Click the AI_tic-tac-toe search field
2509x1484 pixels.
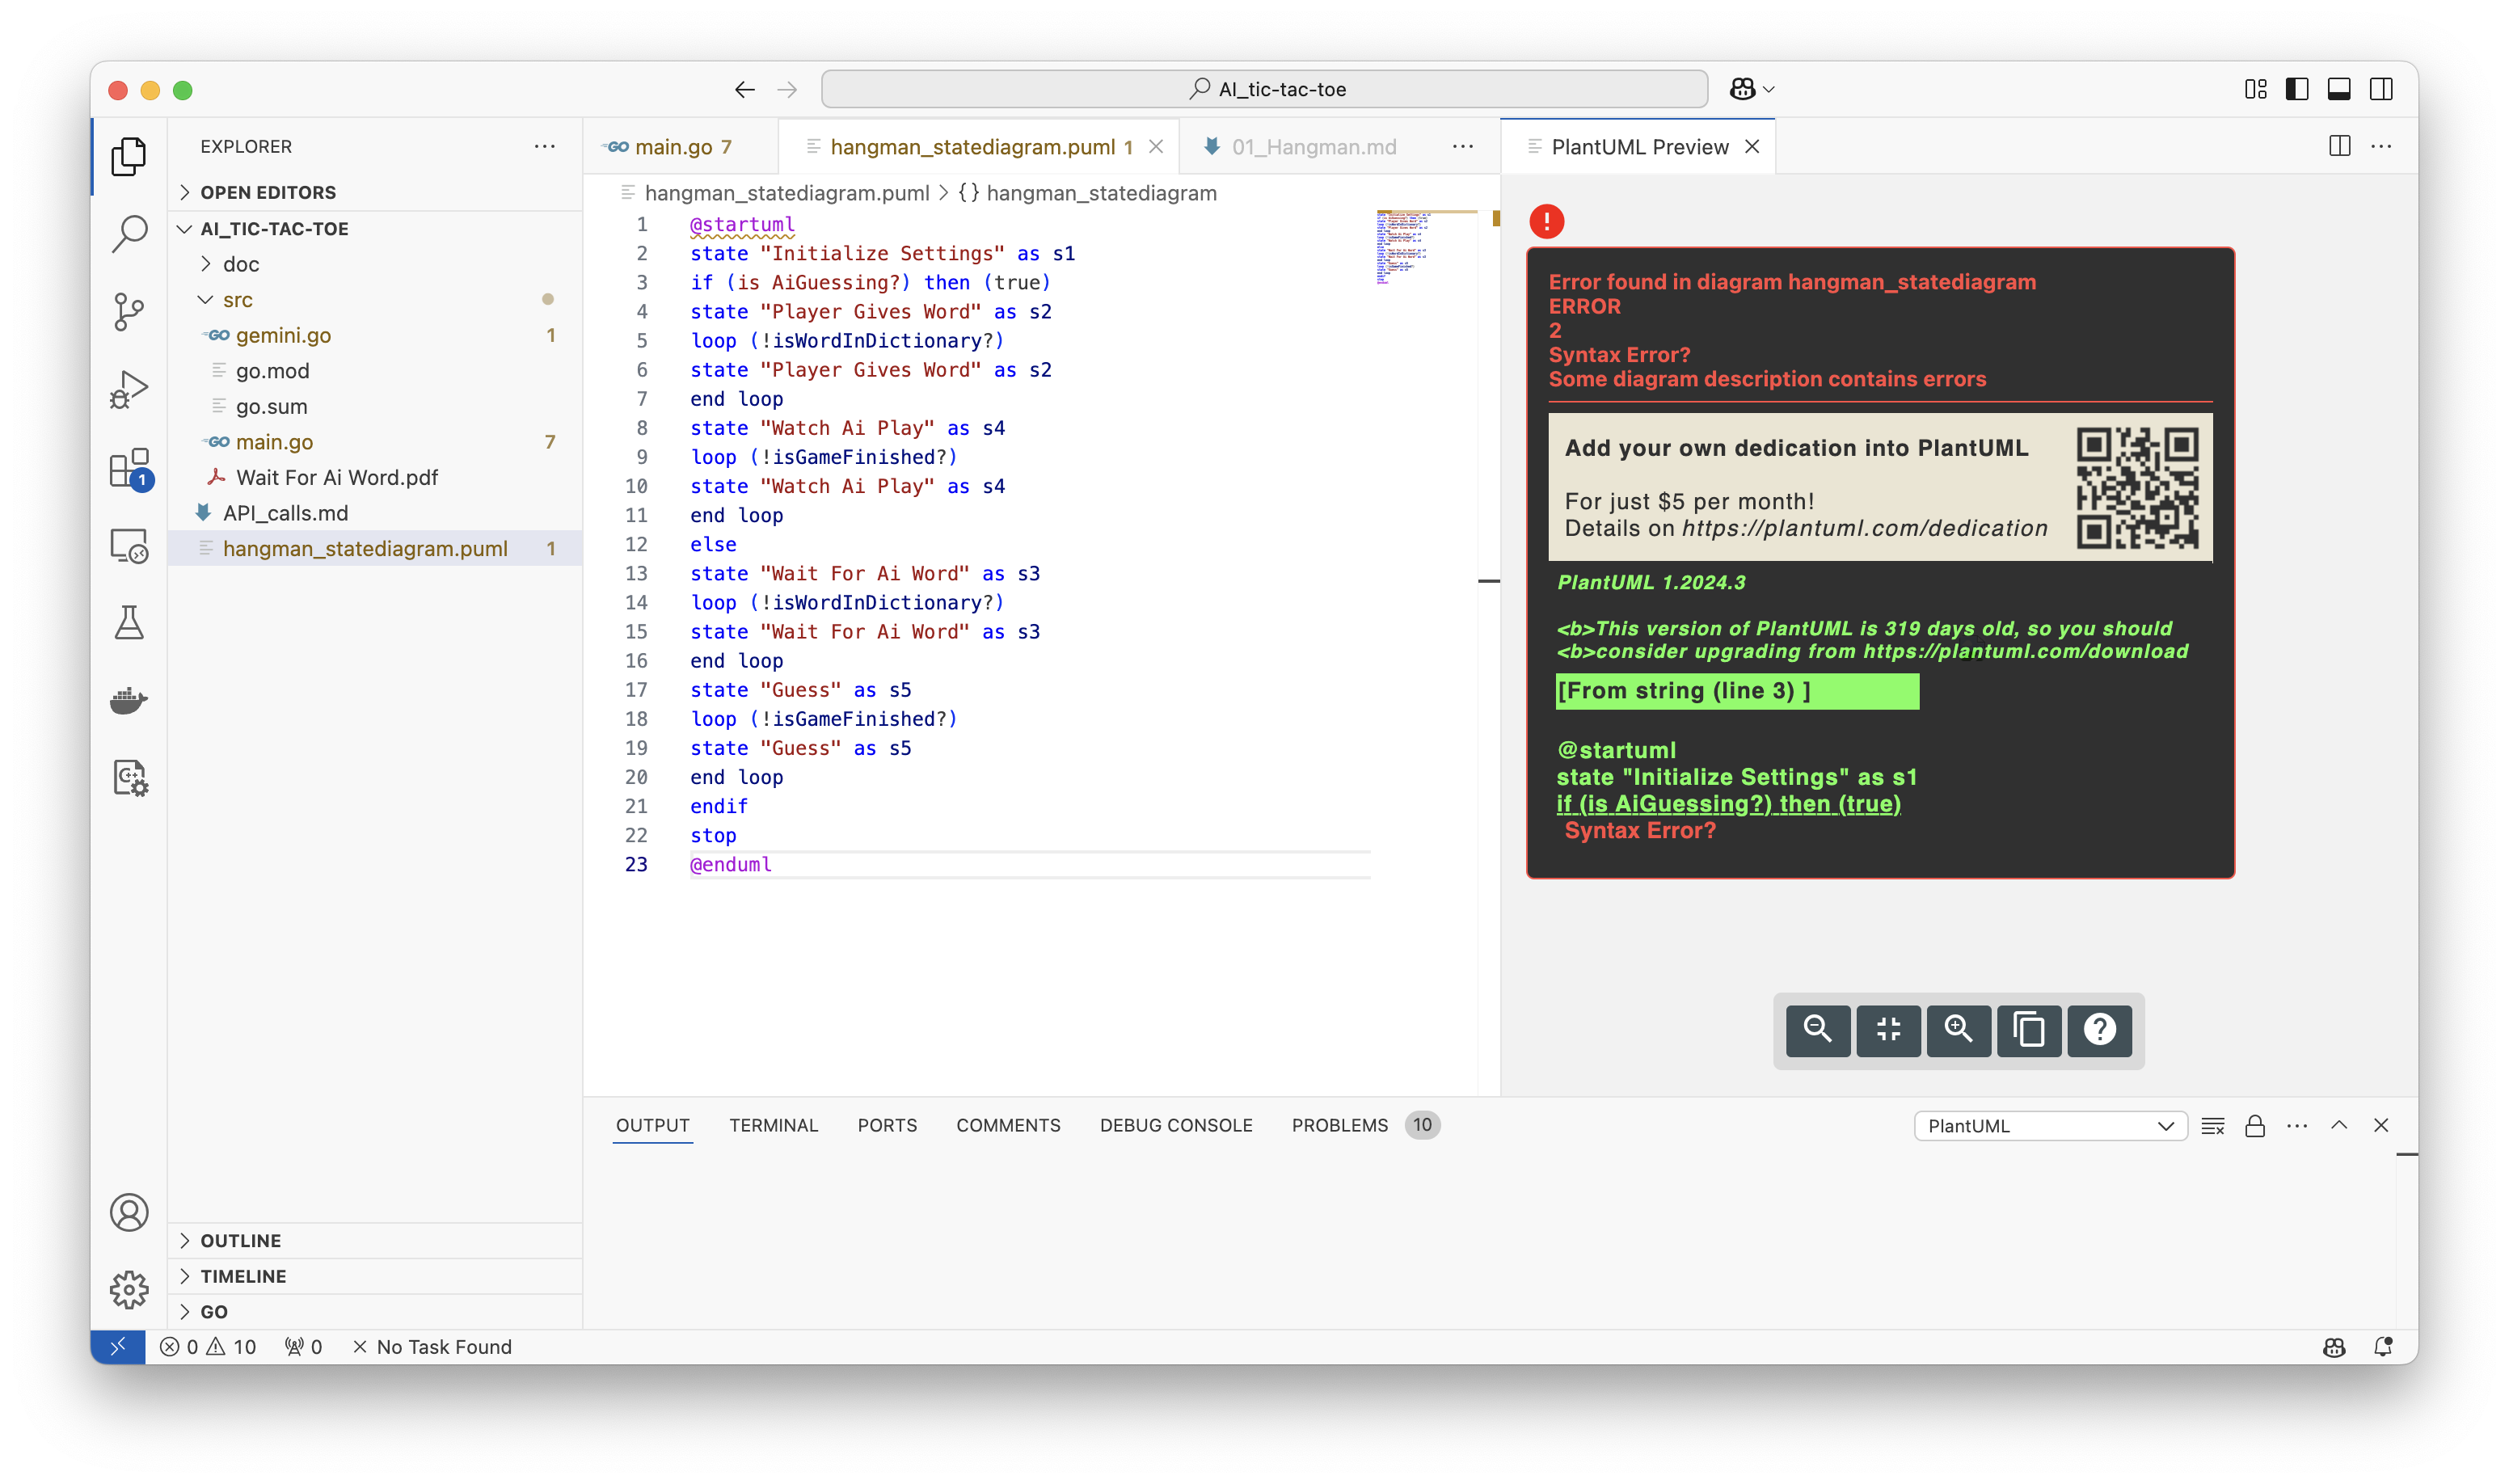1264,88
